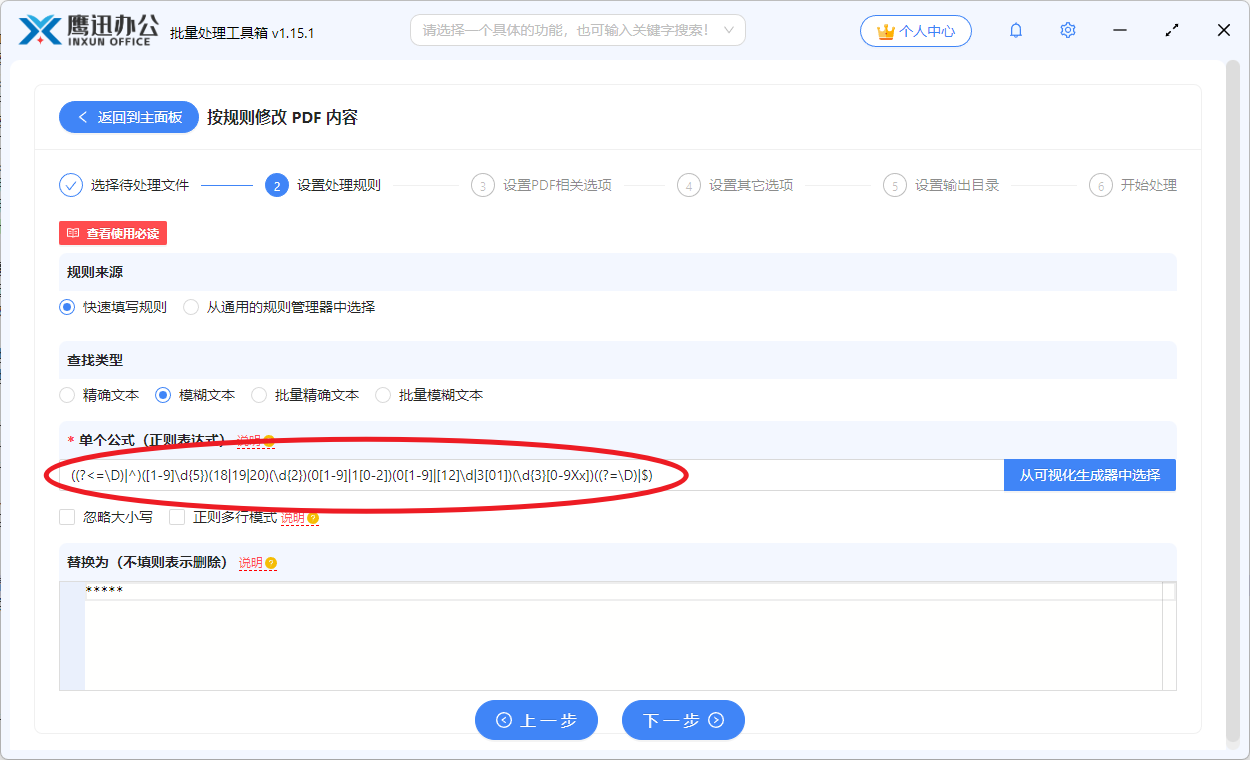Image resolution: width=1250 pixels, height=760 pixels.
Task: Click step label 选择待处理文件
Action: click(x=140, y=185)
